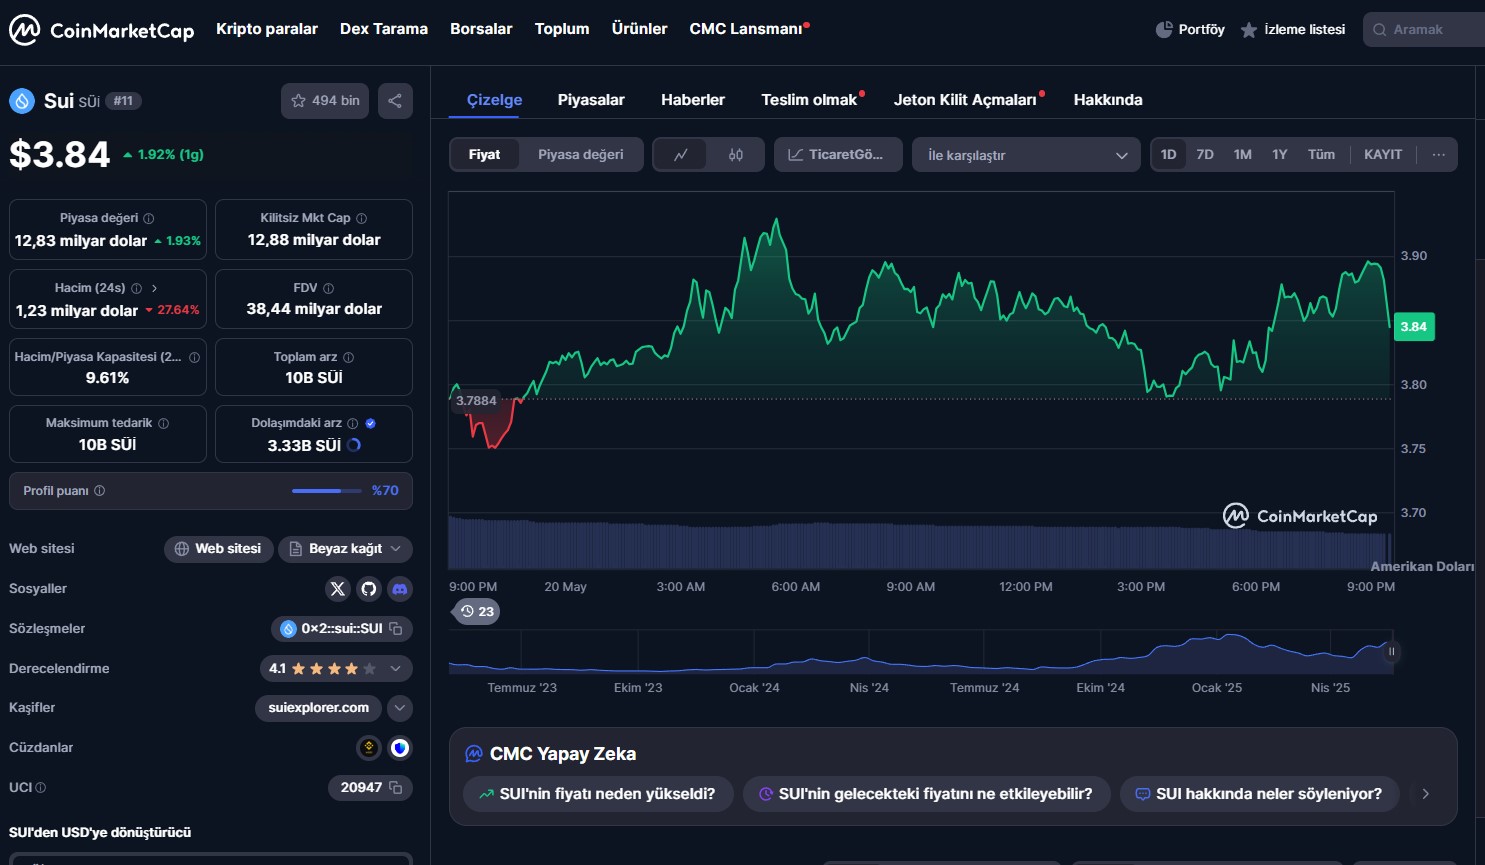Open info tooltip for Hacim (24s)

pyautogui.click(x=137, y=288)
